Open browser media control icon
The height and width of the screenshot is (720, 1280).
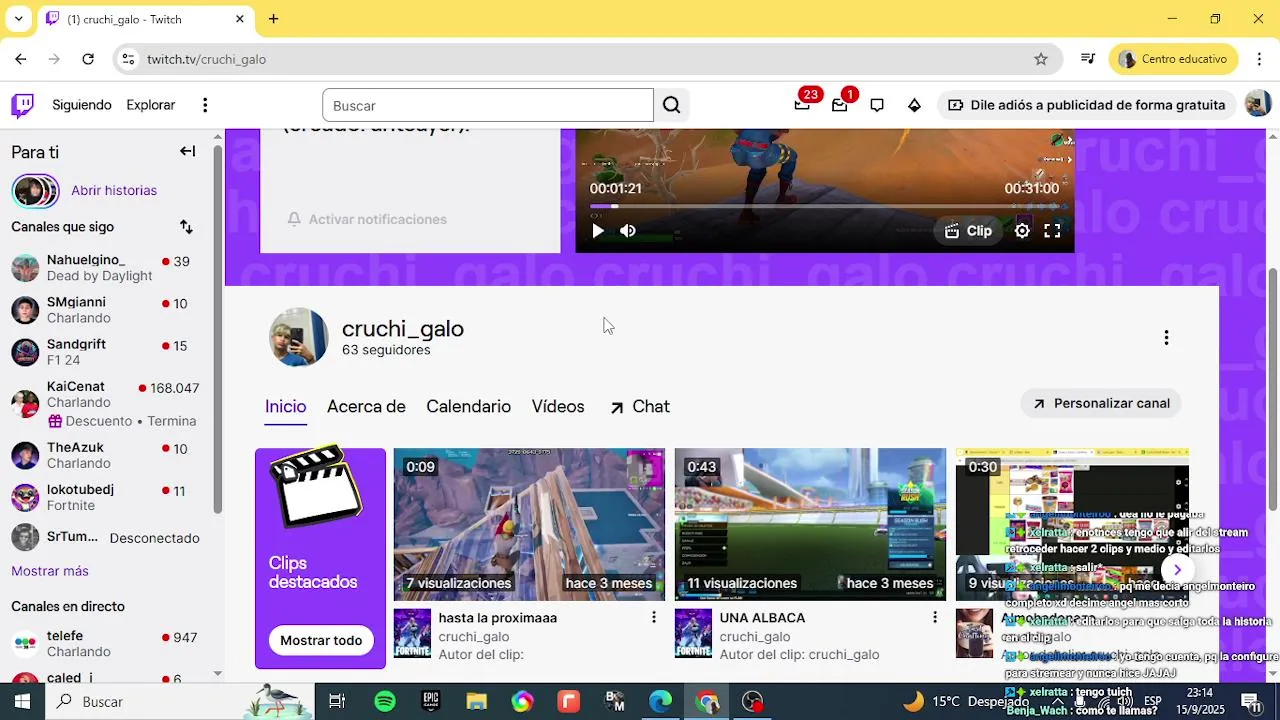pos(1088,59)
